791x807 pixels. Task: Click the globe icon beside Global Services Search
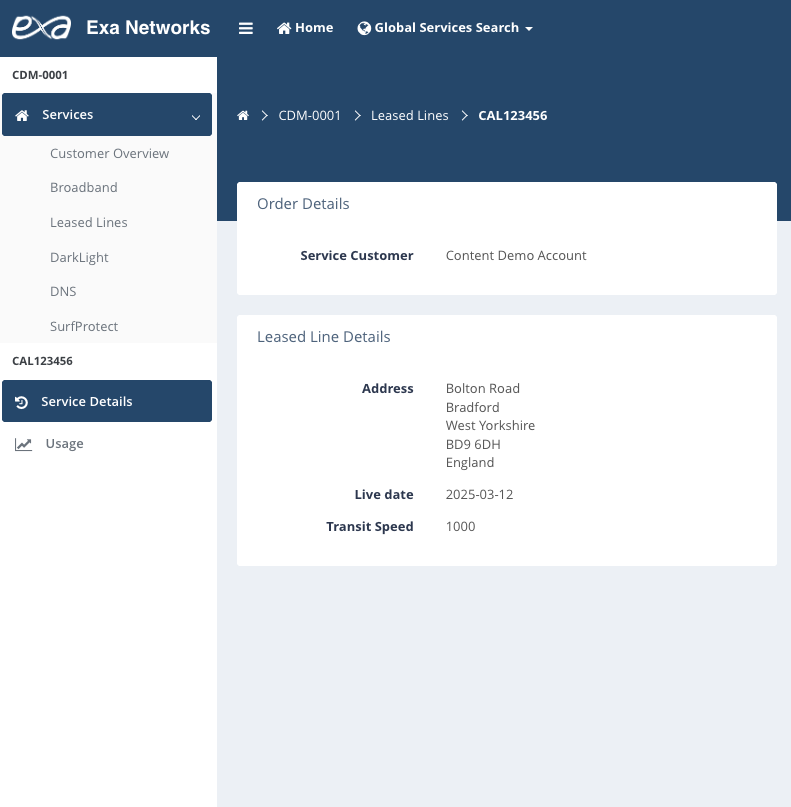tap(364, 28)
